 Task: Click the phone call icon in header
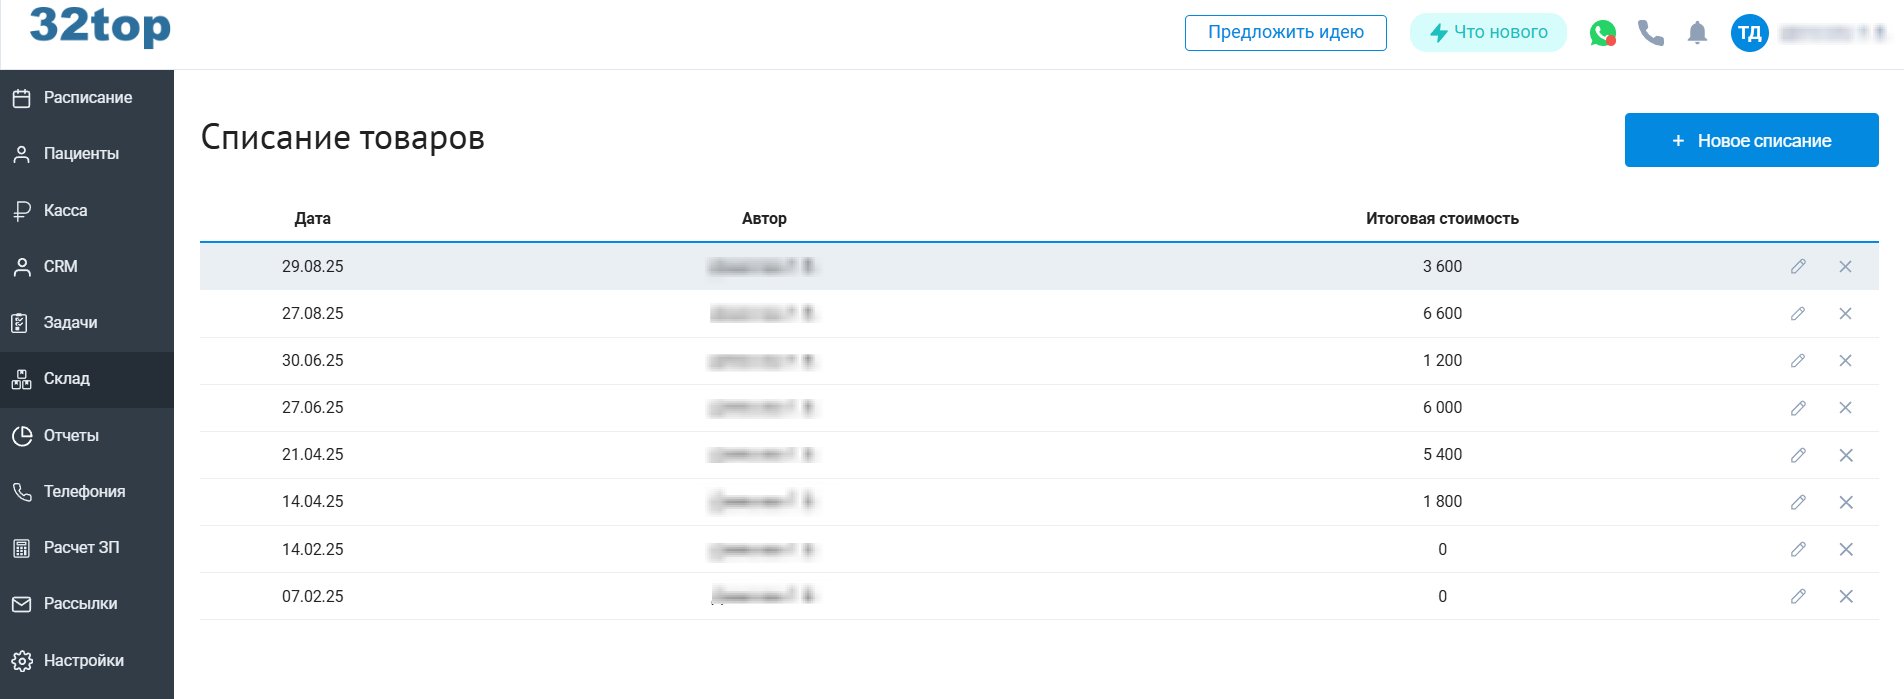(1650, 33)
